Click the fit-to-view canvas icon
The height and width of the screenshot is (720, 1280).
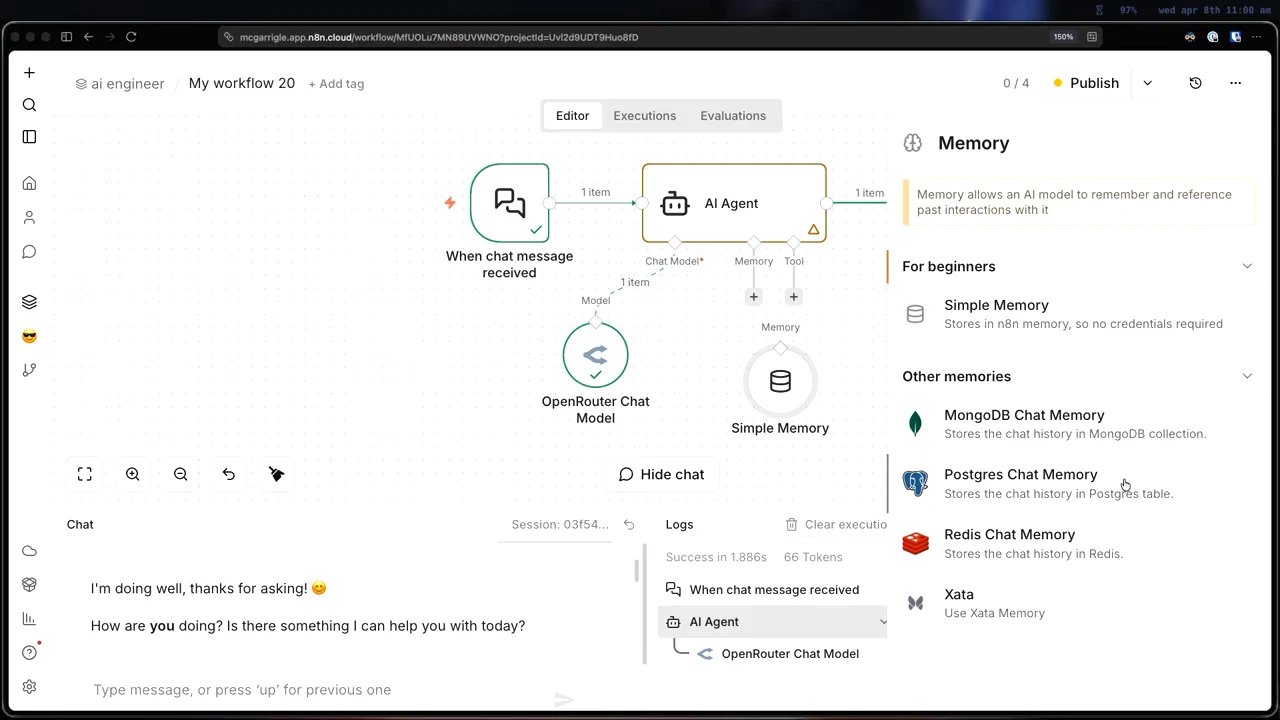(x=85, y=474)
